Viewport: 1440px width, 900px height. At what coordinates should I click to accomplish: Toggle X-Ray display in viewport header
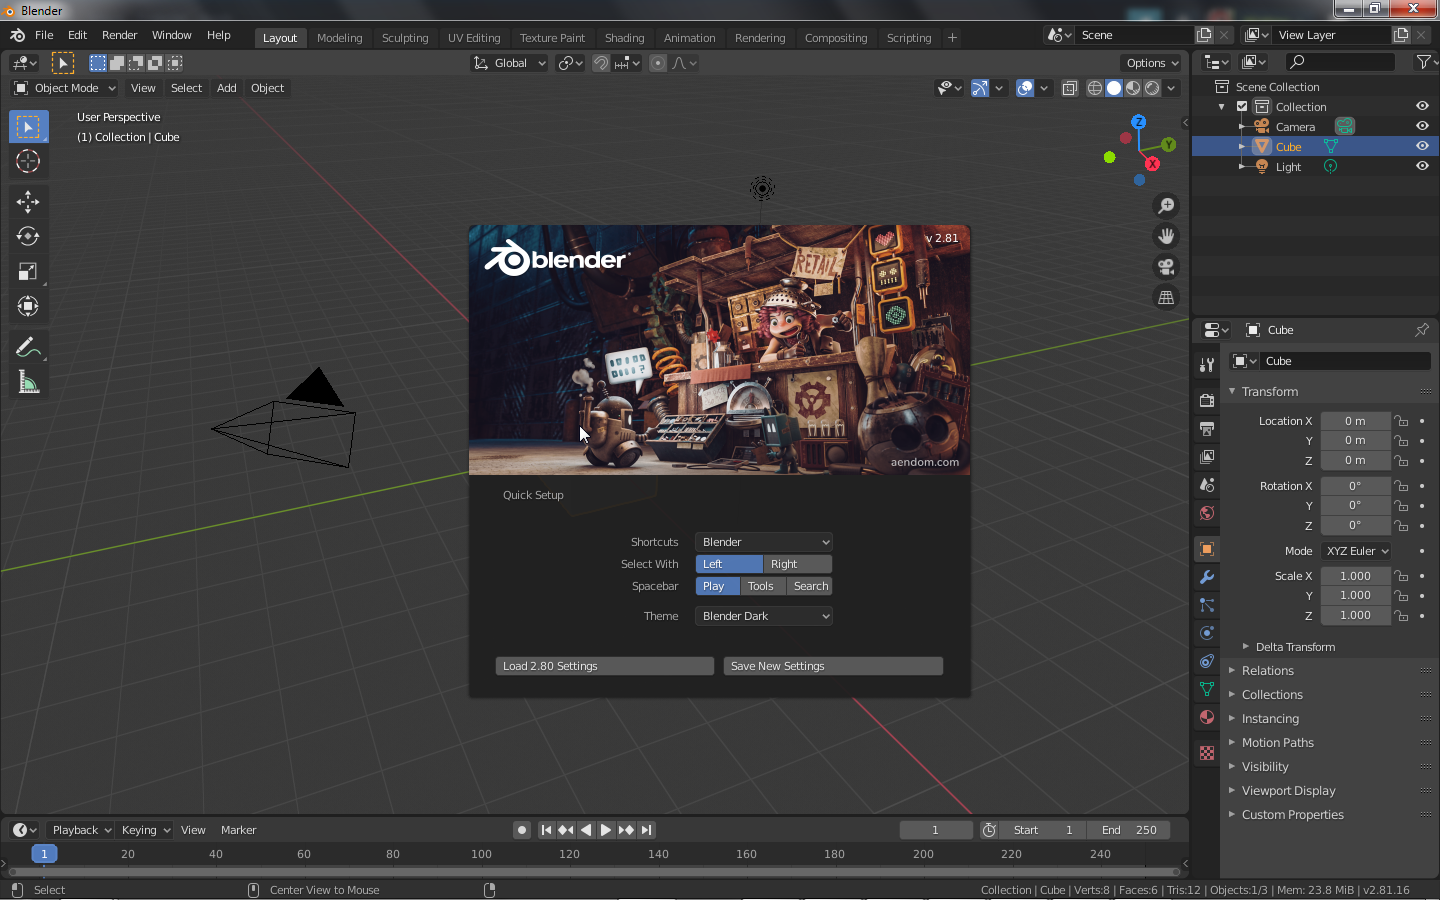1069,88
